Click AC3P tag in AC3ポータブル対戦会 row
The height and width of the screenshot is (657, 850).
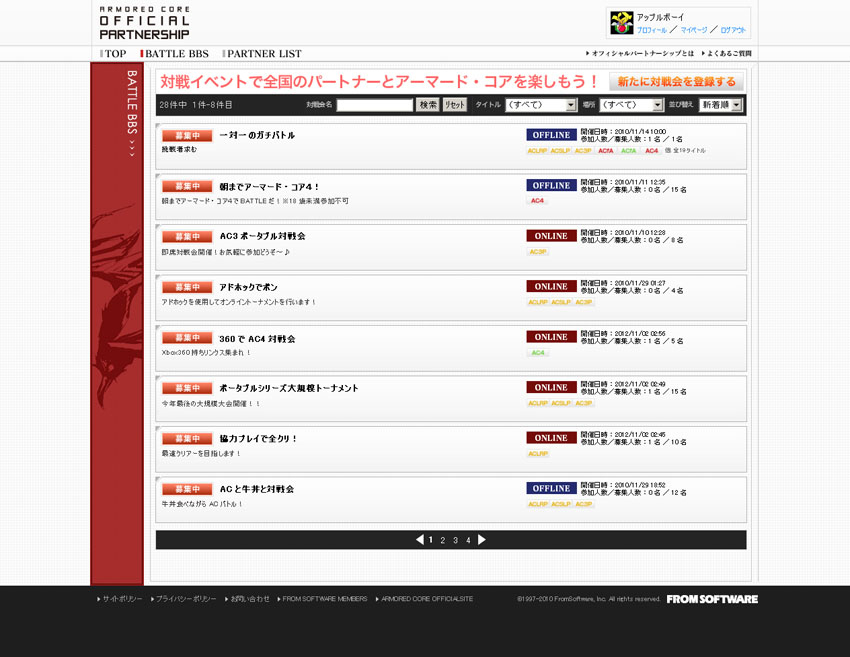(x=538, y=252)
